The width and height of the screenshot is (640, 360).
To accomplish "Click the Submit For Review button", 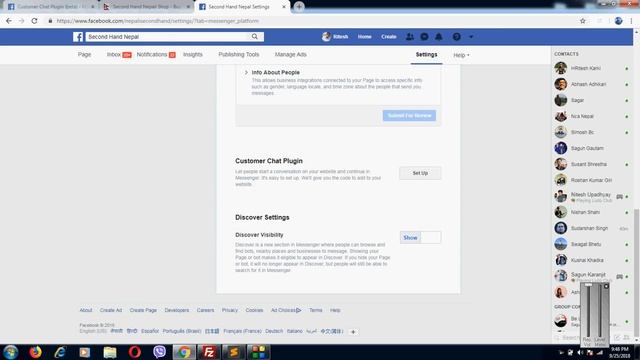I will (409, 116).
